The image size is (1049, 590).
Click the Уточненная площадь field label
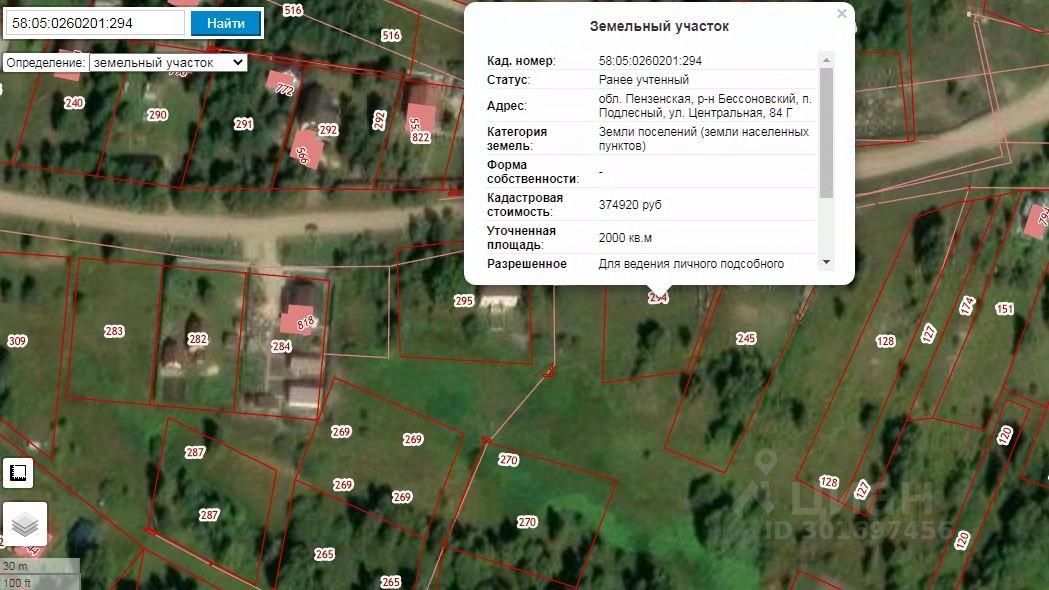pos(521,237)
